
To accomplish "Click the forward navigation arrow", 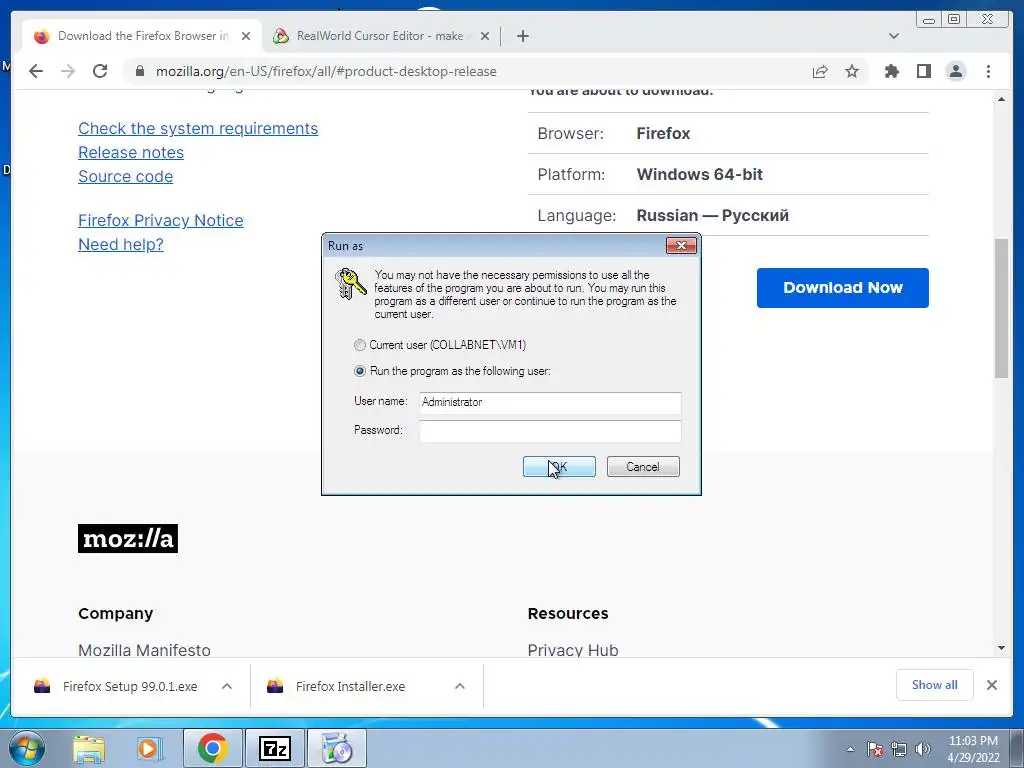I will click(68, 71).
